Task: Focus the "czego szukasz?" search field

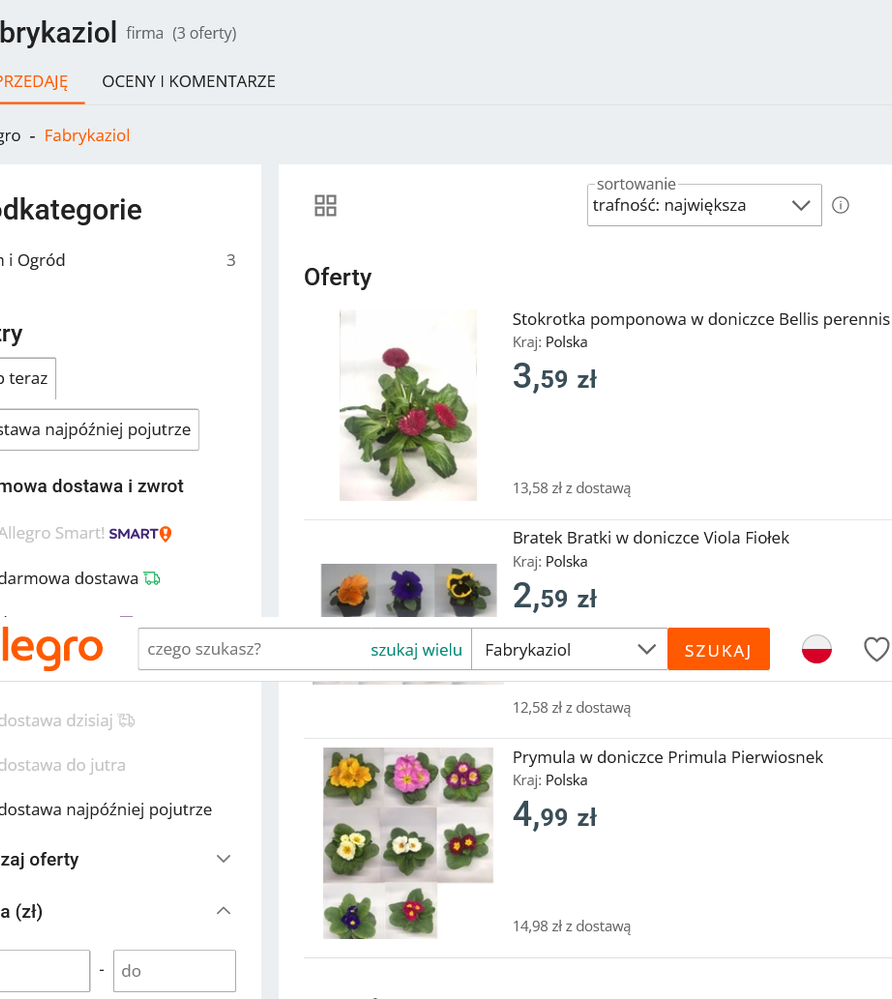Action: coord(250,650)
